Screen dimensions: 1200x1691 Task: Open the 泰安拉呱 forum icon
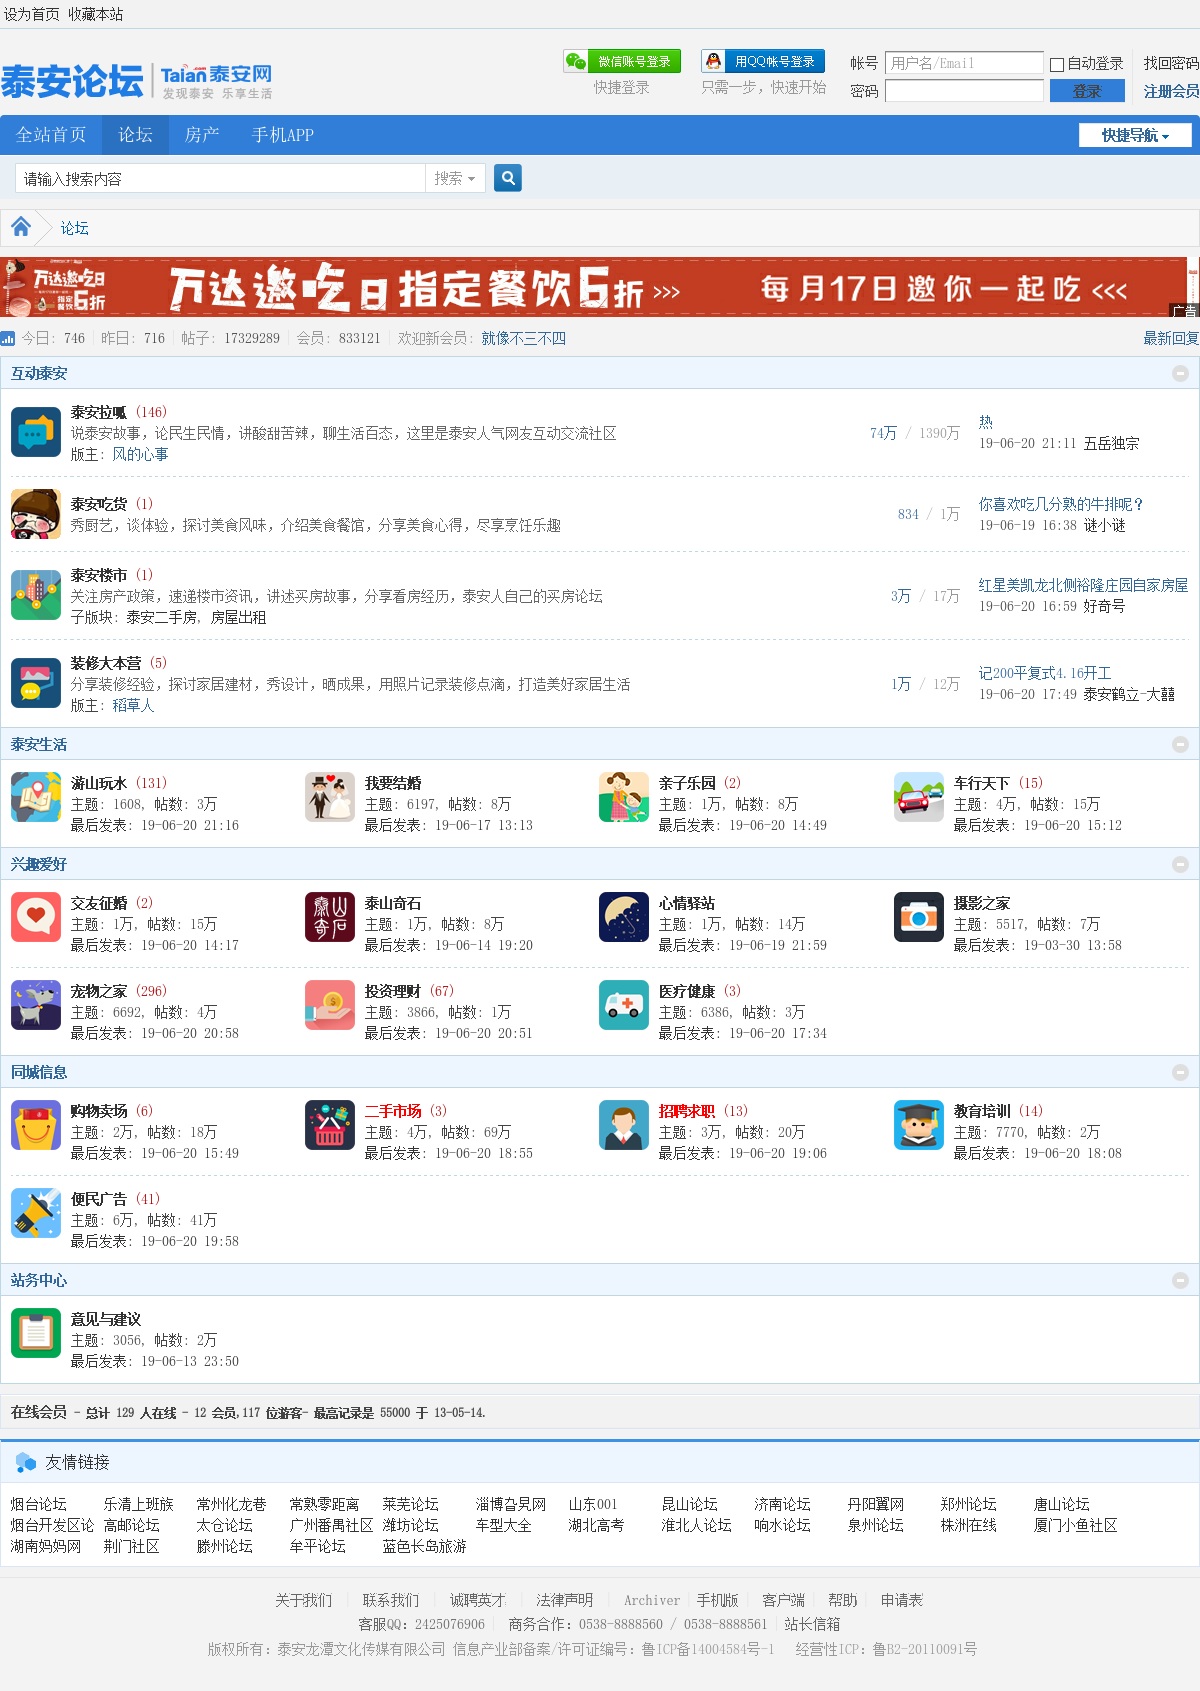click(36, 432)
